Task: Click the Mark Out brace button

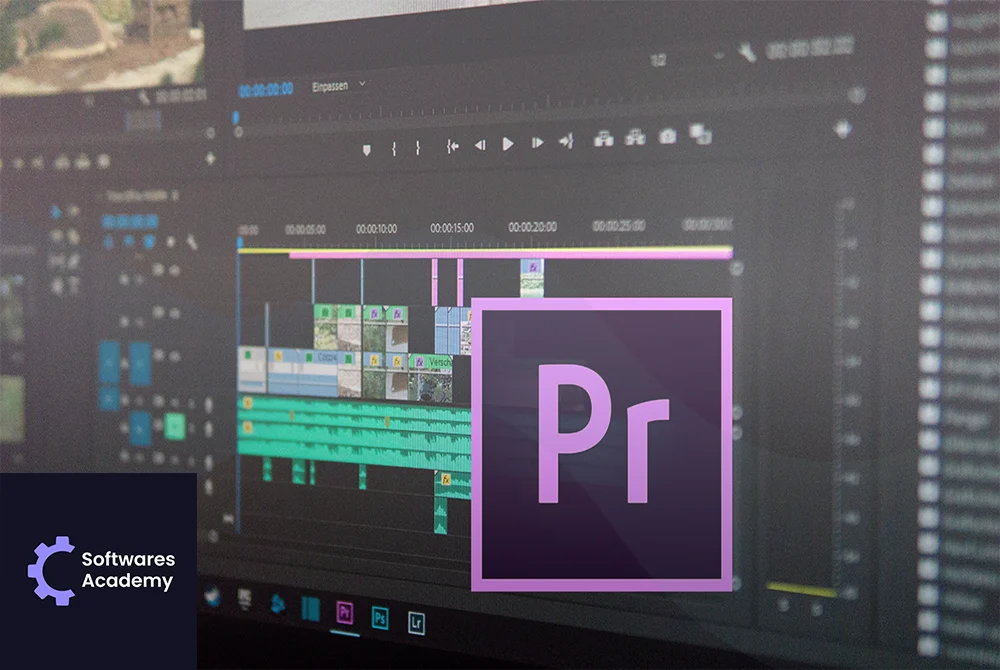Action: click(x=418, y=148)
